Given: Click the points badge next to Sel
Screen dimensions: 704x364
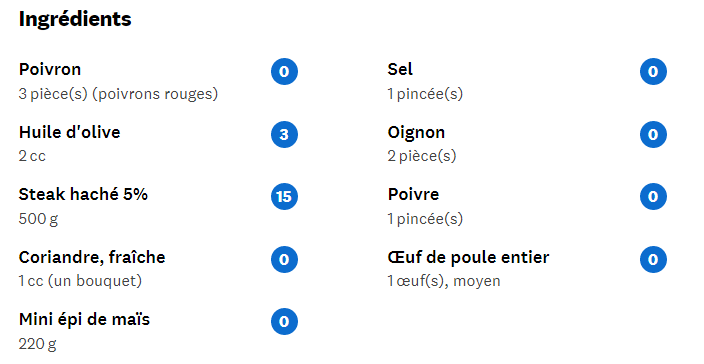Looking at the screenshot, I should (x=653, y=71).
